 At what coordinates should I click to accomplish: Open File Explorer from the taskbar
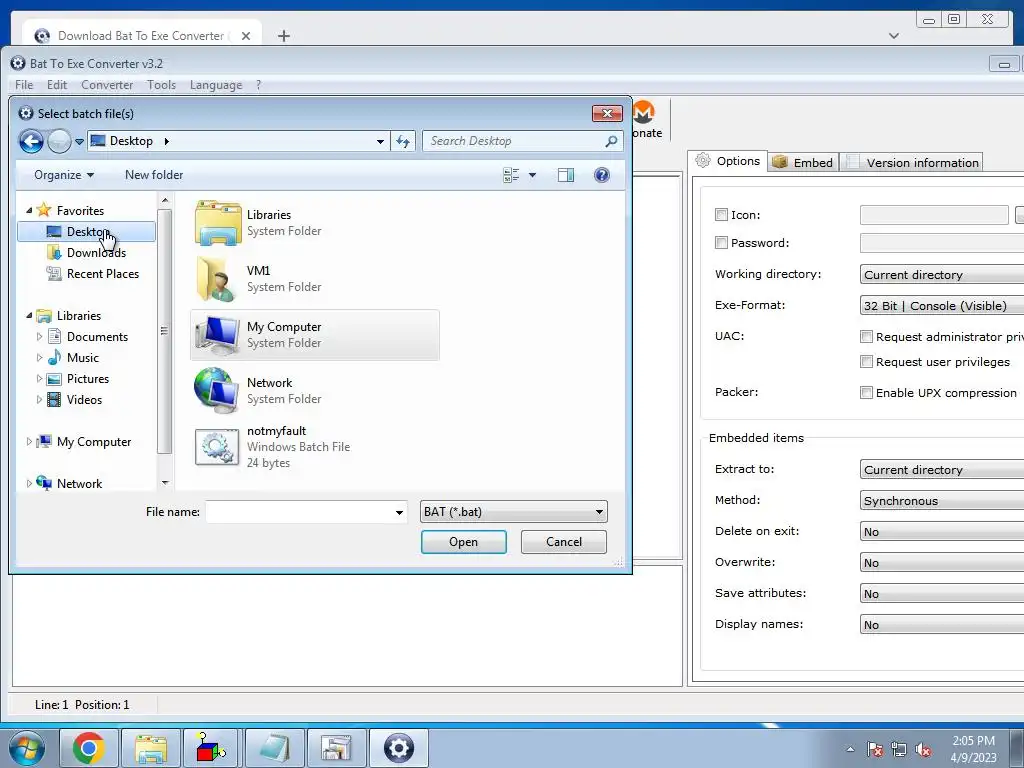(x=151, y=748)
